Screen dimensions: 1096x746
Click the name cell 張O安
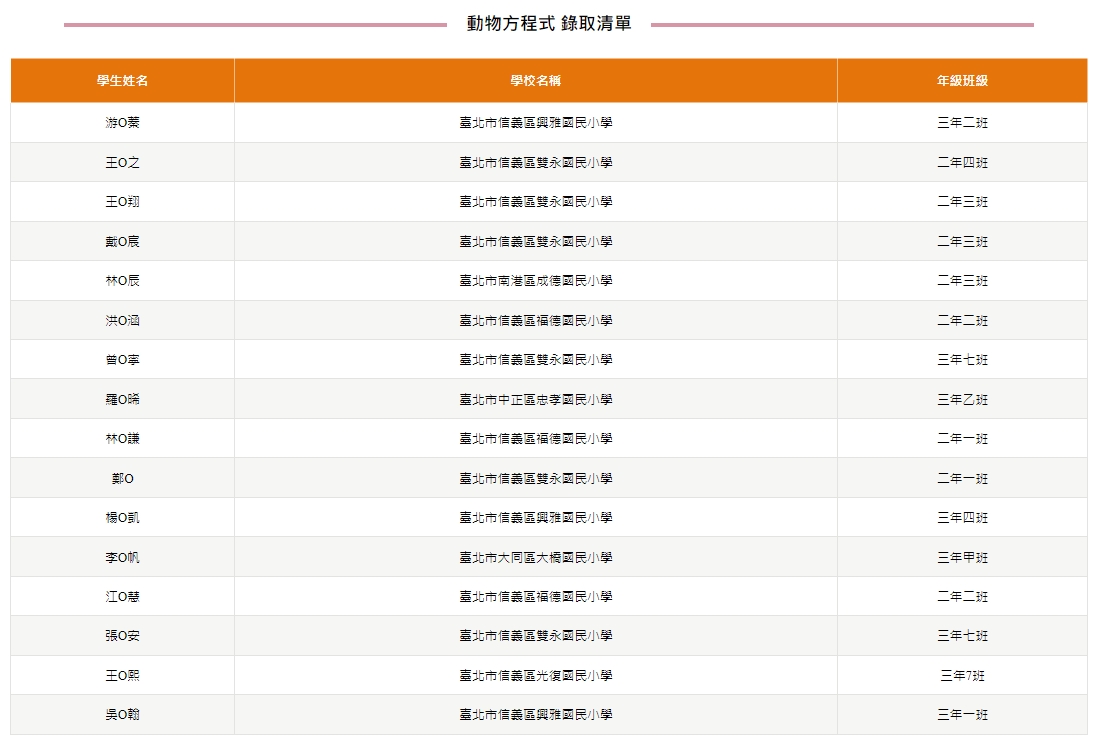122,636
